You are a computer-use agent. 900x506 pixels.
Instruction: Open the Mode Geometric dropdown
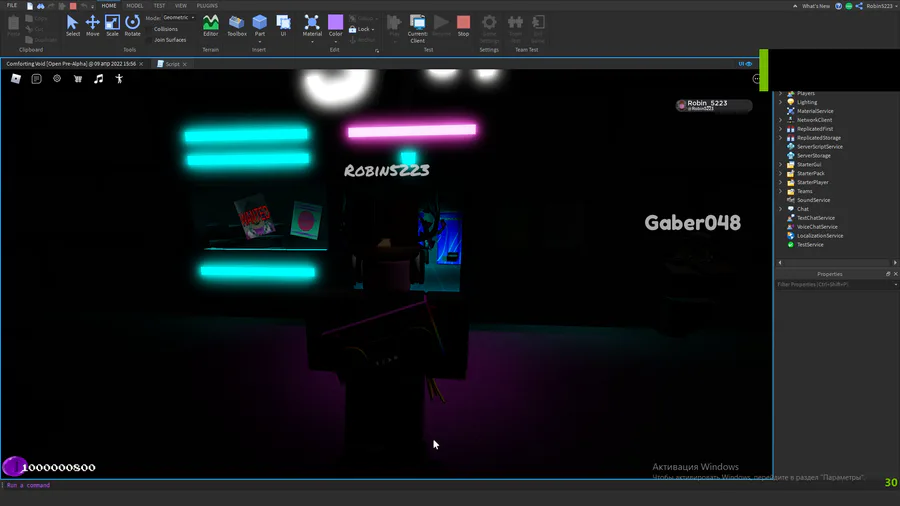click(179, 18)
